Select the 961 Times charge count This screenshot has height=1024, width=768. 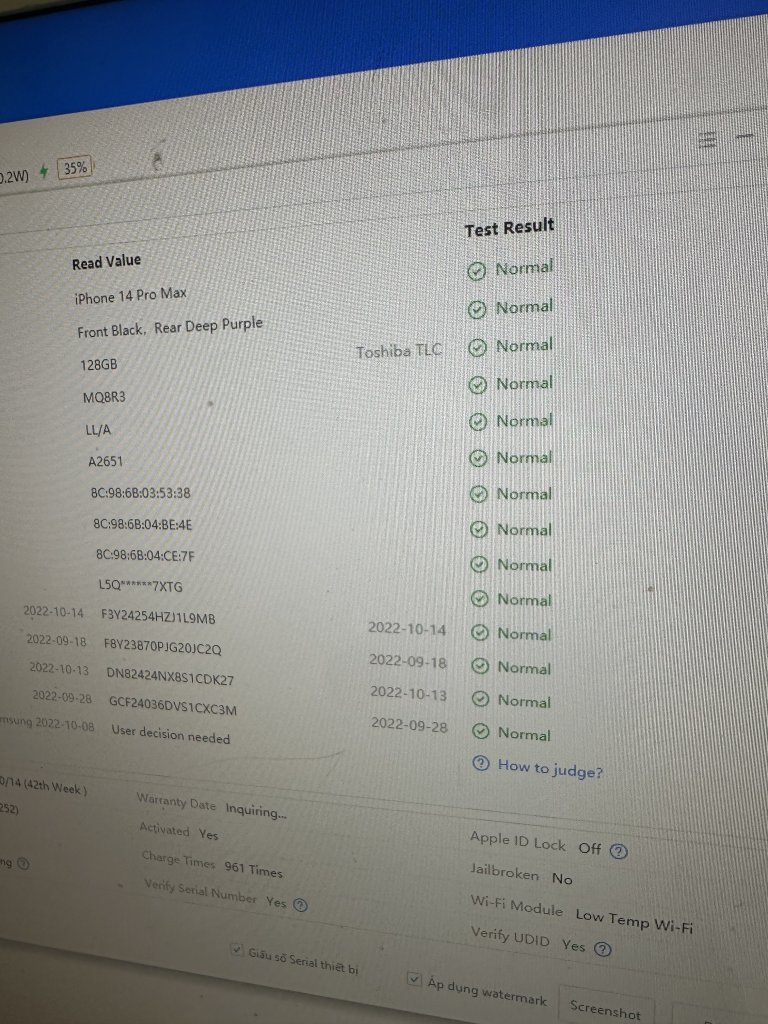click(x=253, y=869)
